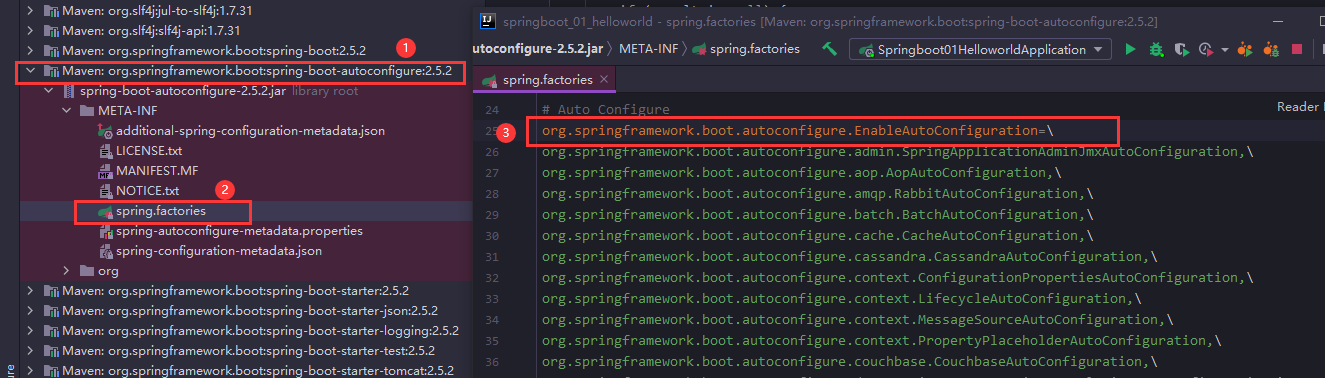This screenshot has height=378, width=1325.
Task: Click the spring-boot-starter-logging:2.5.2 library icon
Action: click(x=50, y=331)
